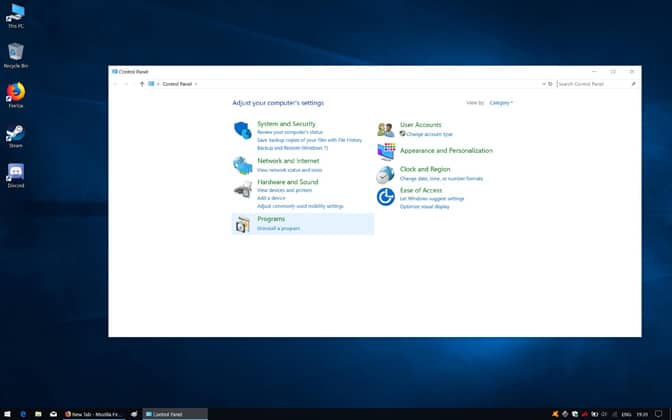Click the ENG language indicator in tray

pos(626,414)
